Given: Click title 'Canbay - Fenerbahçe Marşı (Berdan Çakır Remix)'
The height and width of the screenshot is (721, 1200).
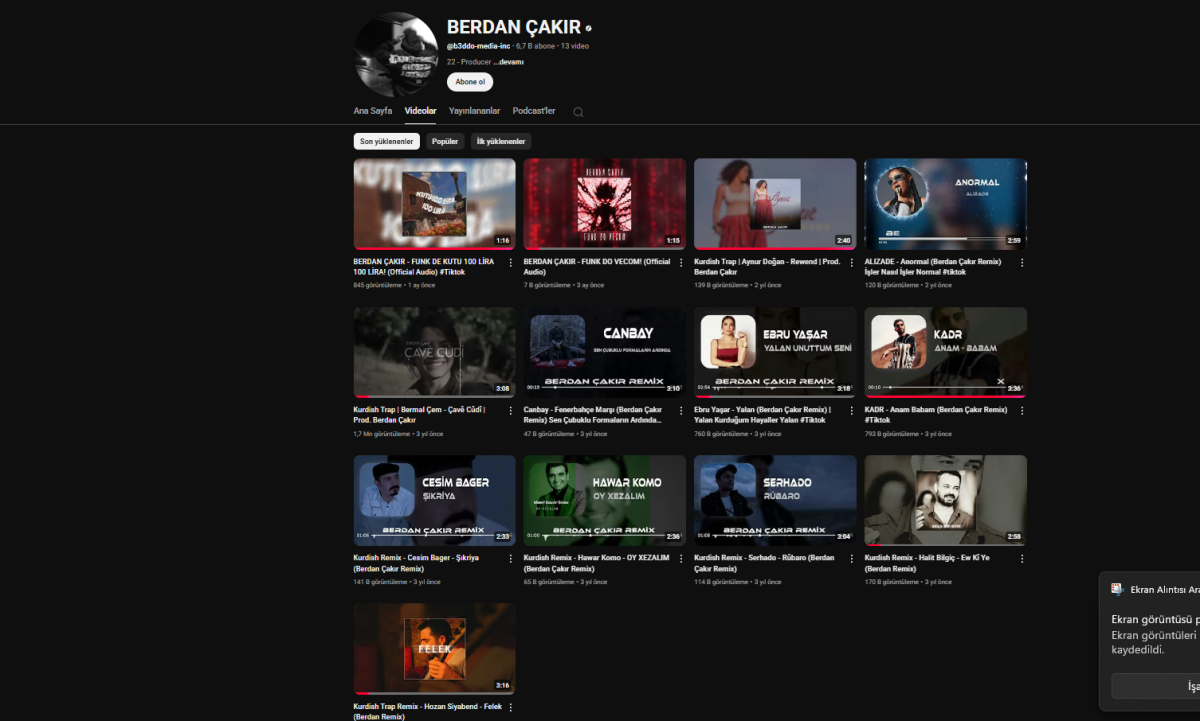Looking at the screenshot, I should click(593, 415).
